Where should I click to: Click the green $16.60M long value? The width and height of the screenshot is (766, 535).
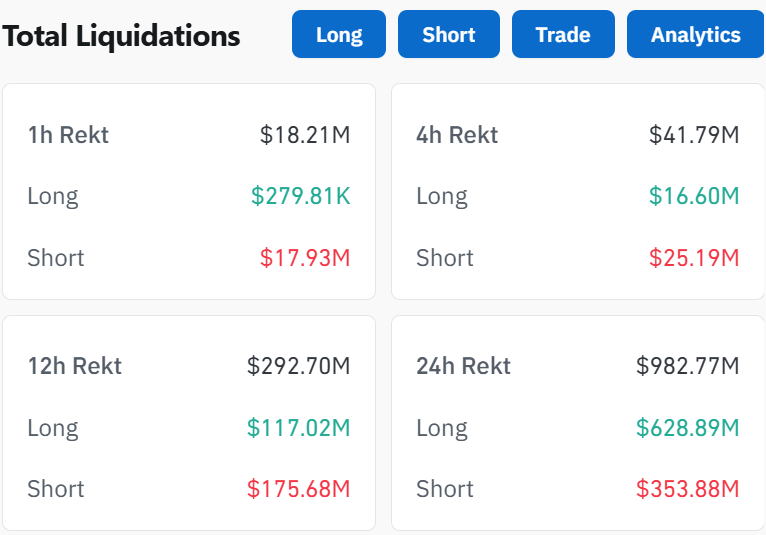(694, 196)
